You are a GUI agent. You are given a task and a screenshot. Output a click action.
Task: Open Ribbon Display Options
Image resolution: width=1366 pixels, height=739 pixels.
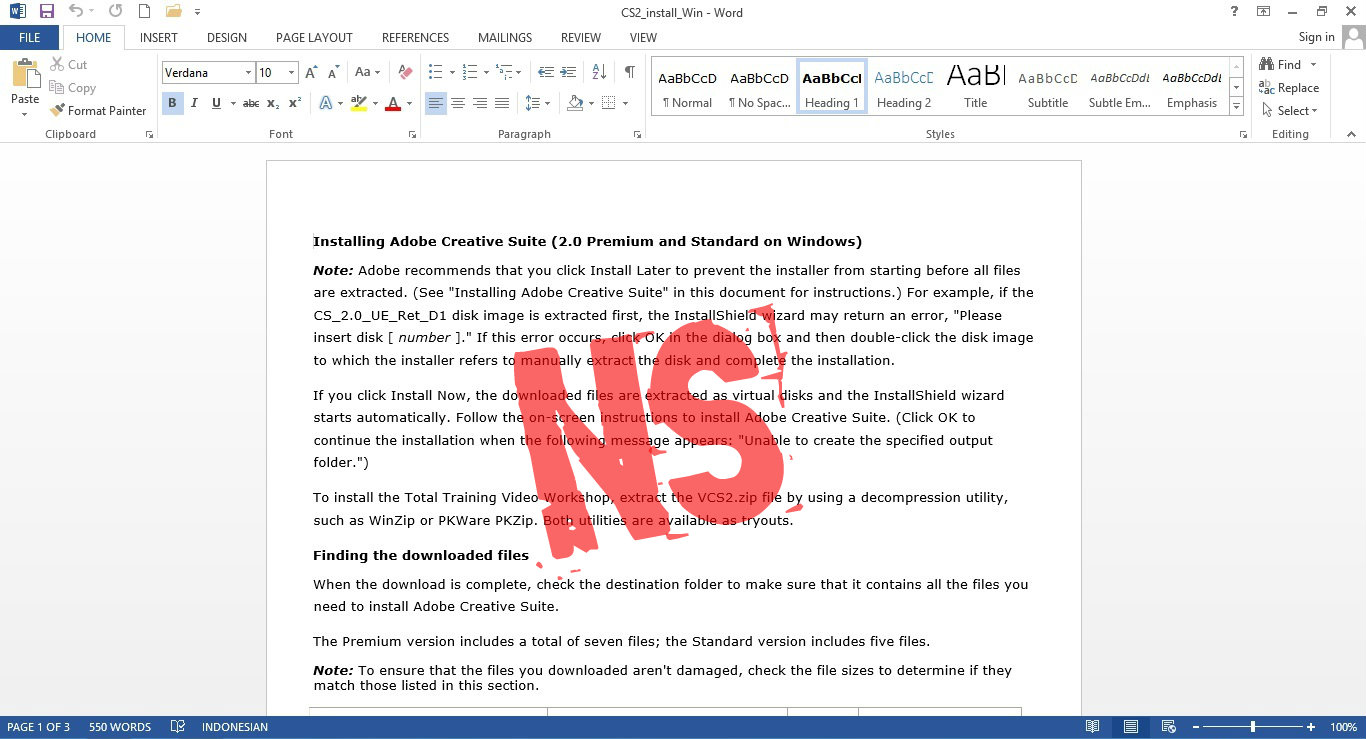point(1264,11)
